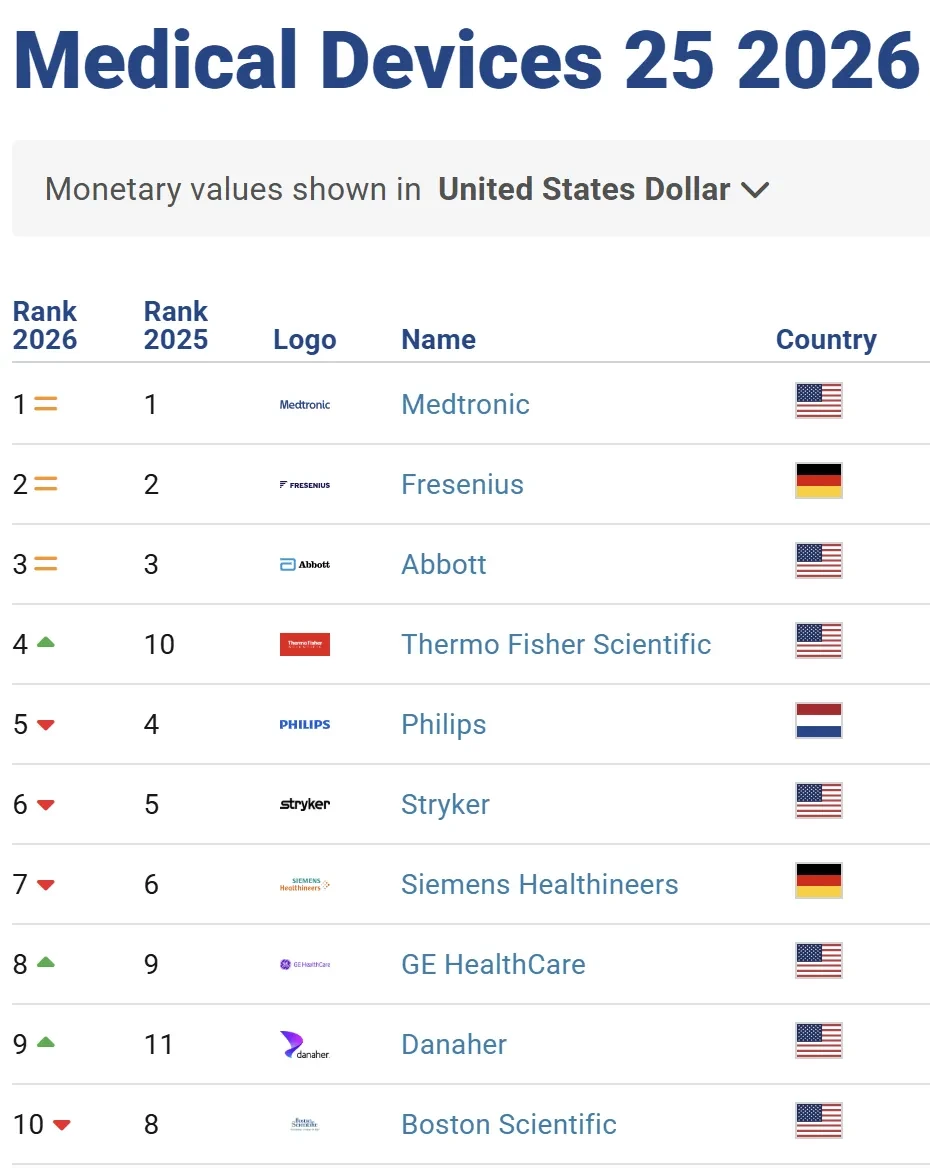Click the GE HealthCare logo
This screenshot has height=1168, width=930.
(305, 965)
